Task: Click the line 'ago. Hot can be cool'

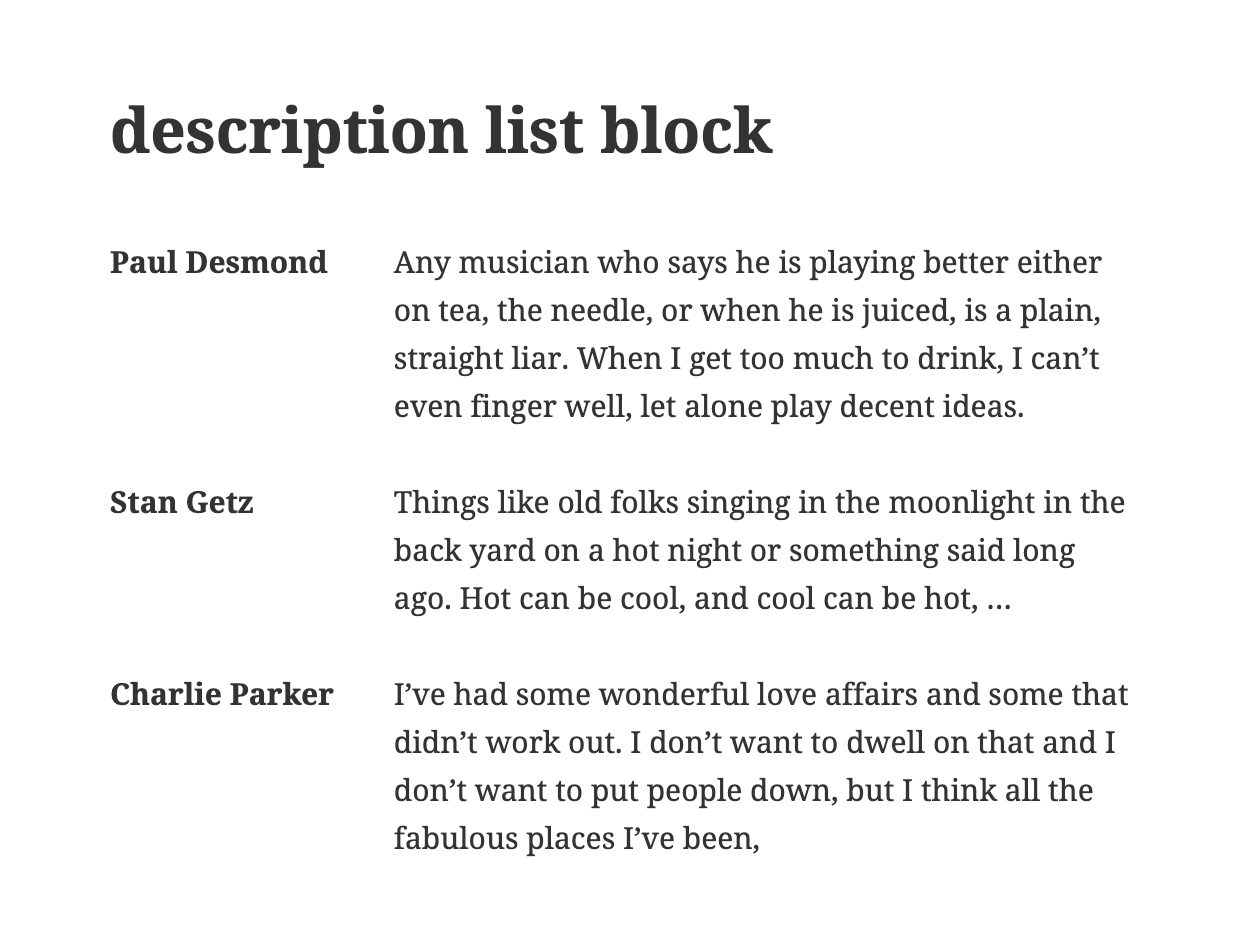Action: (x=702, y=599)
